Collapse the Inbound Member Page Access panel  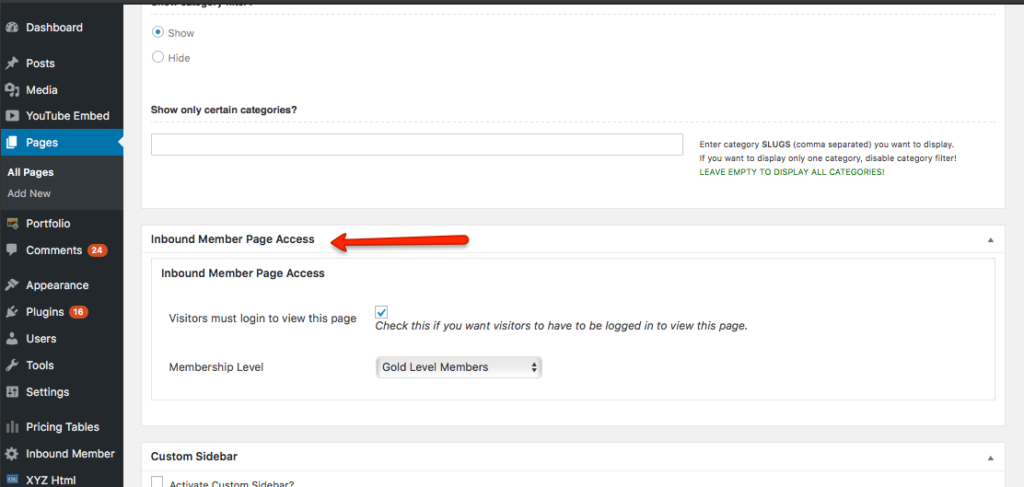tap(991, 240)
